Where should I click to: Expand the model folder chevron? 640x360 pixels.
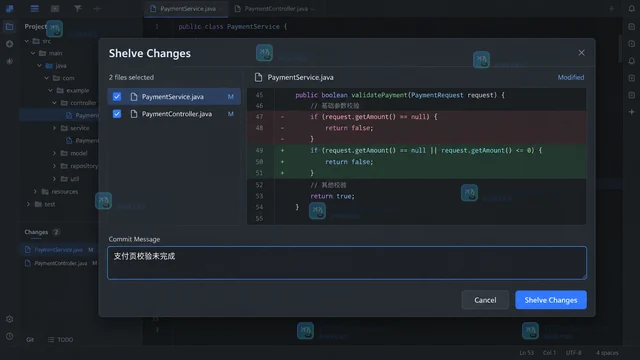coord(54,153)
